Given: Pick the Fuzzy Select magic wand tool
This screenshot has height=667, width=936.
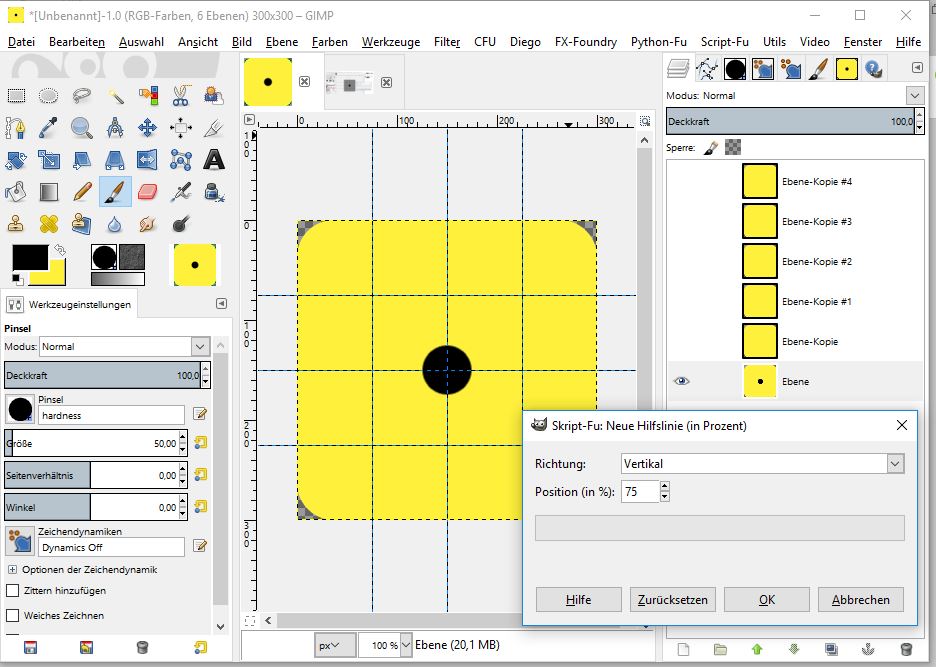Looking at the screenshot, I should pos(115,96).
